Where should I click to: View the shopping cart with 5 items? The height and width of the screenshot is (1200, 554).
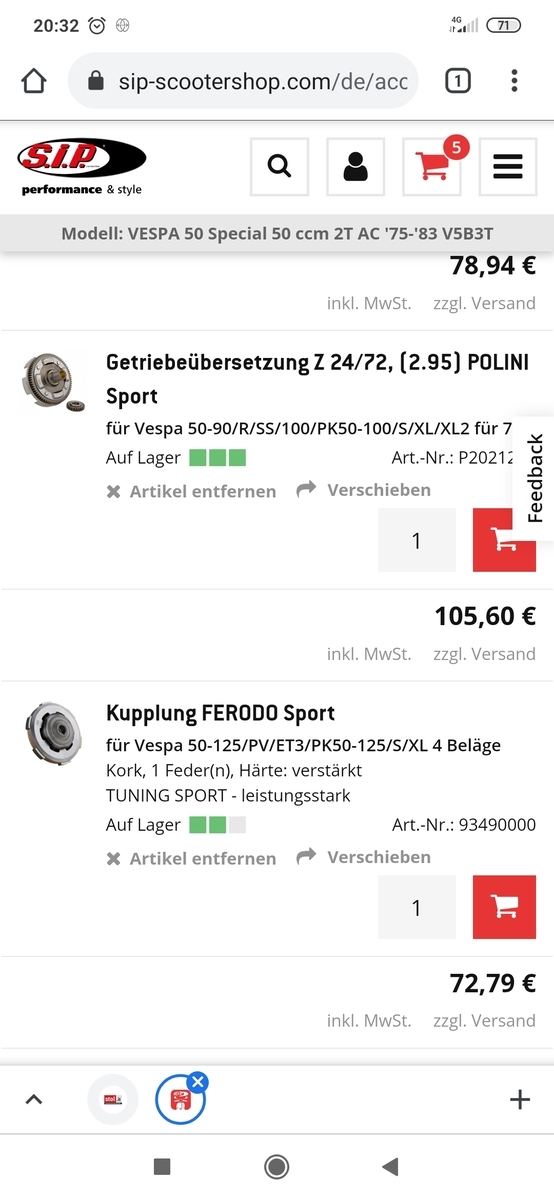pyautogui.click(x=432, y=167)
